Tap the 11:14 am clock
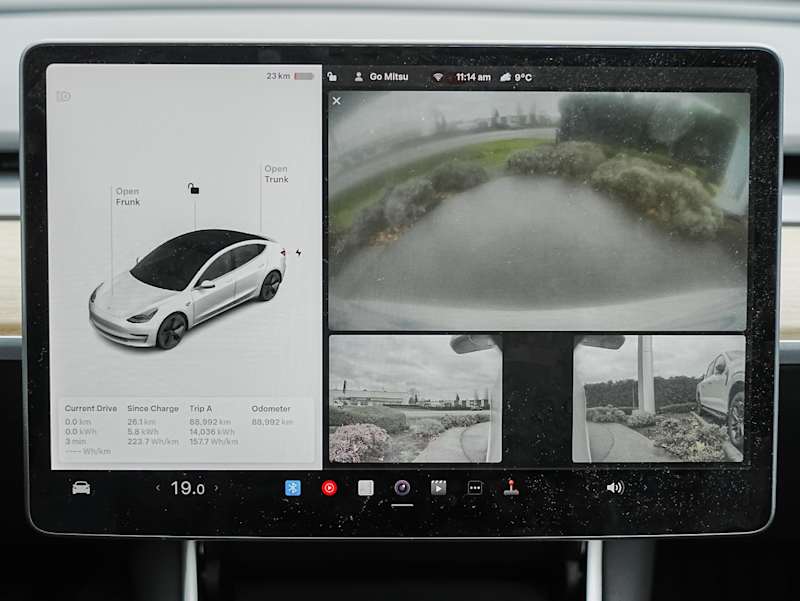Viewport: 800px width, 601px height. [473, 77]
